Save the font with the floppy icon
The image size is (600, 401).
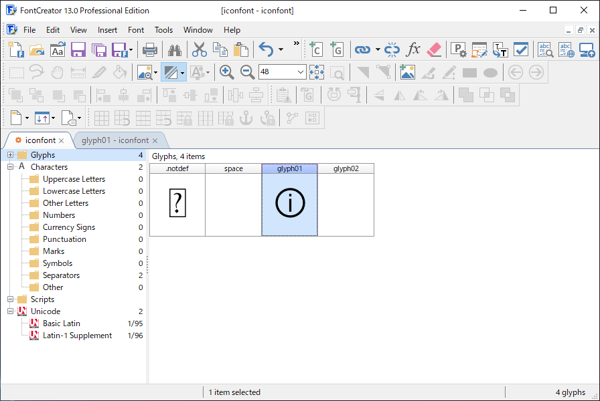point(78,50)
